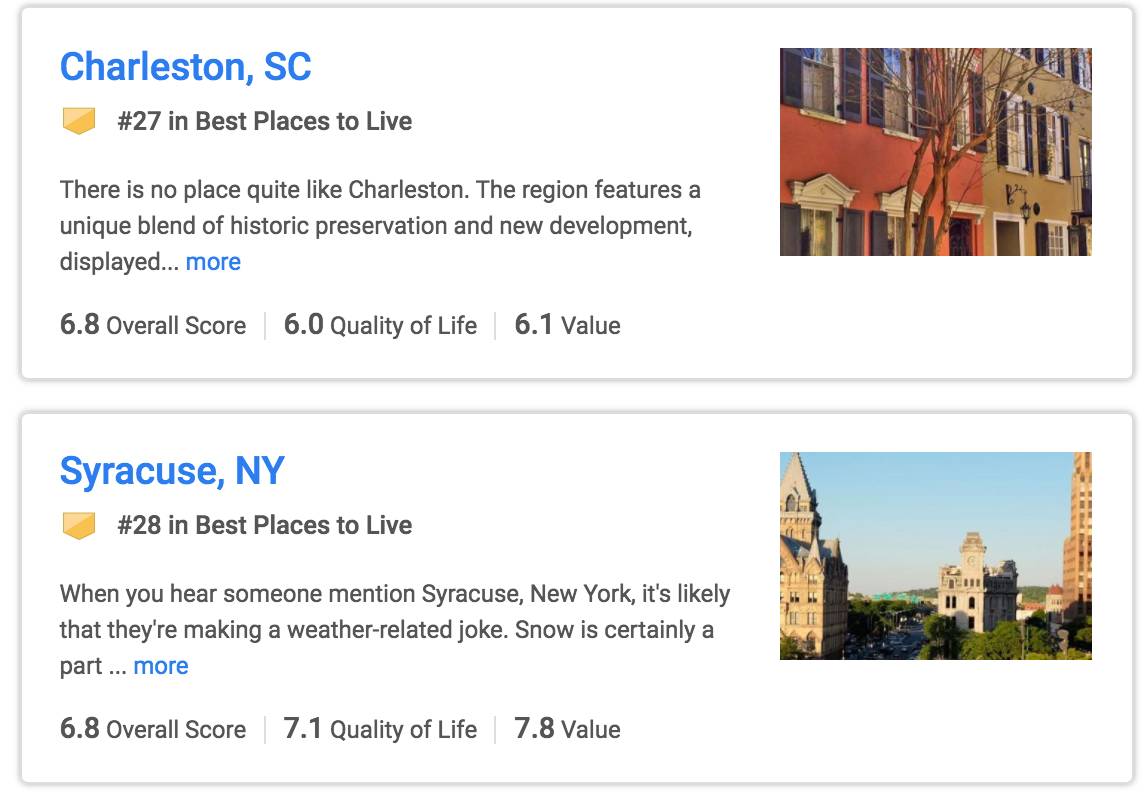Expand Syracuse description with the more link

click(161, 666)
